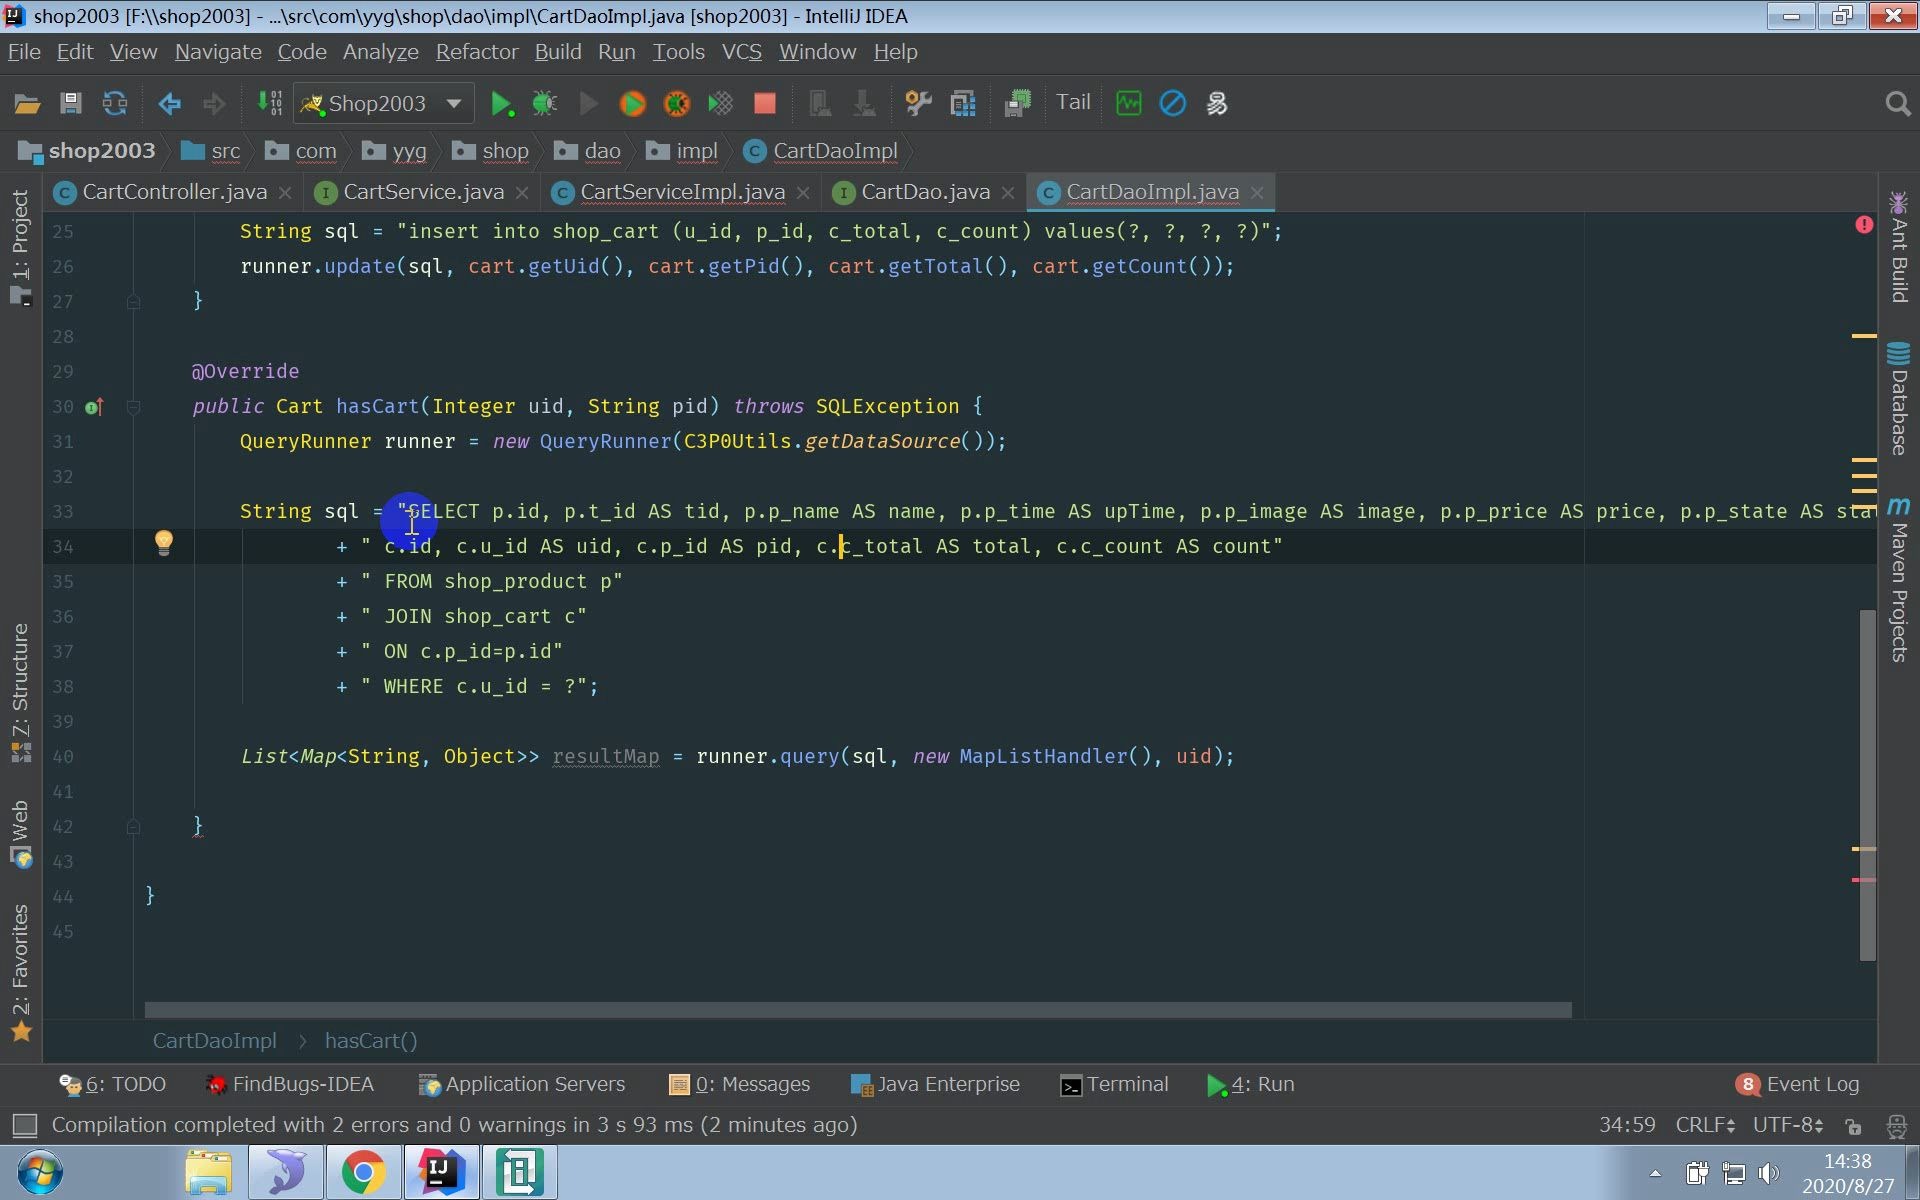The height and width of the screenshot is (1200, 1920).
Task: Open the CRLF line separator selector
Action: (1705, 1125)
